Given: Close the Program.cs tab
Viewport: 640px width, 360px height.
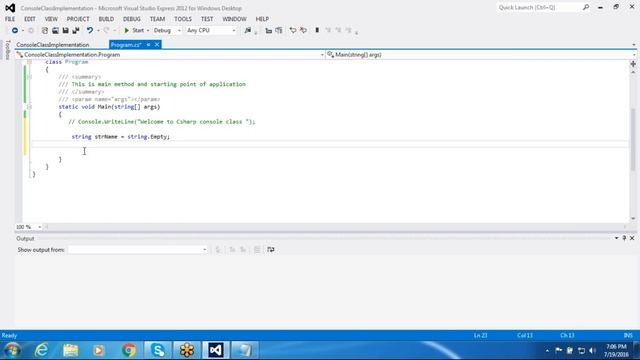Looking at the screenshot, I should click(x=157, y=45).
